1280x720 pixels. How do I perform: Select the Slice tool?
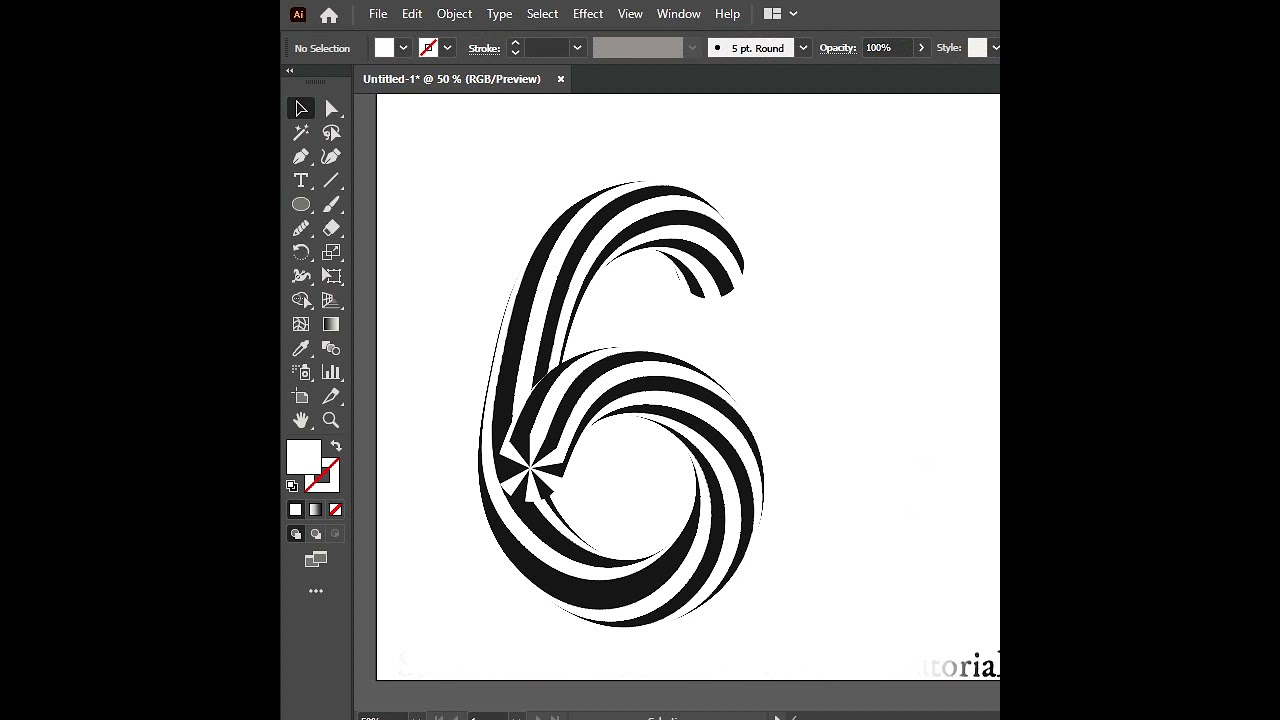tap(332, 396)
